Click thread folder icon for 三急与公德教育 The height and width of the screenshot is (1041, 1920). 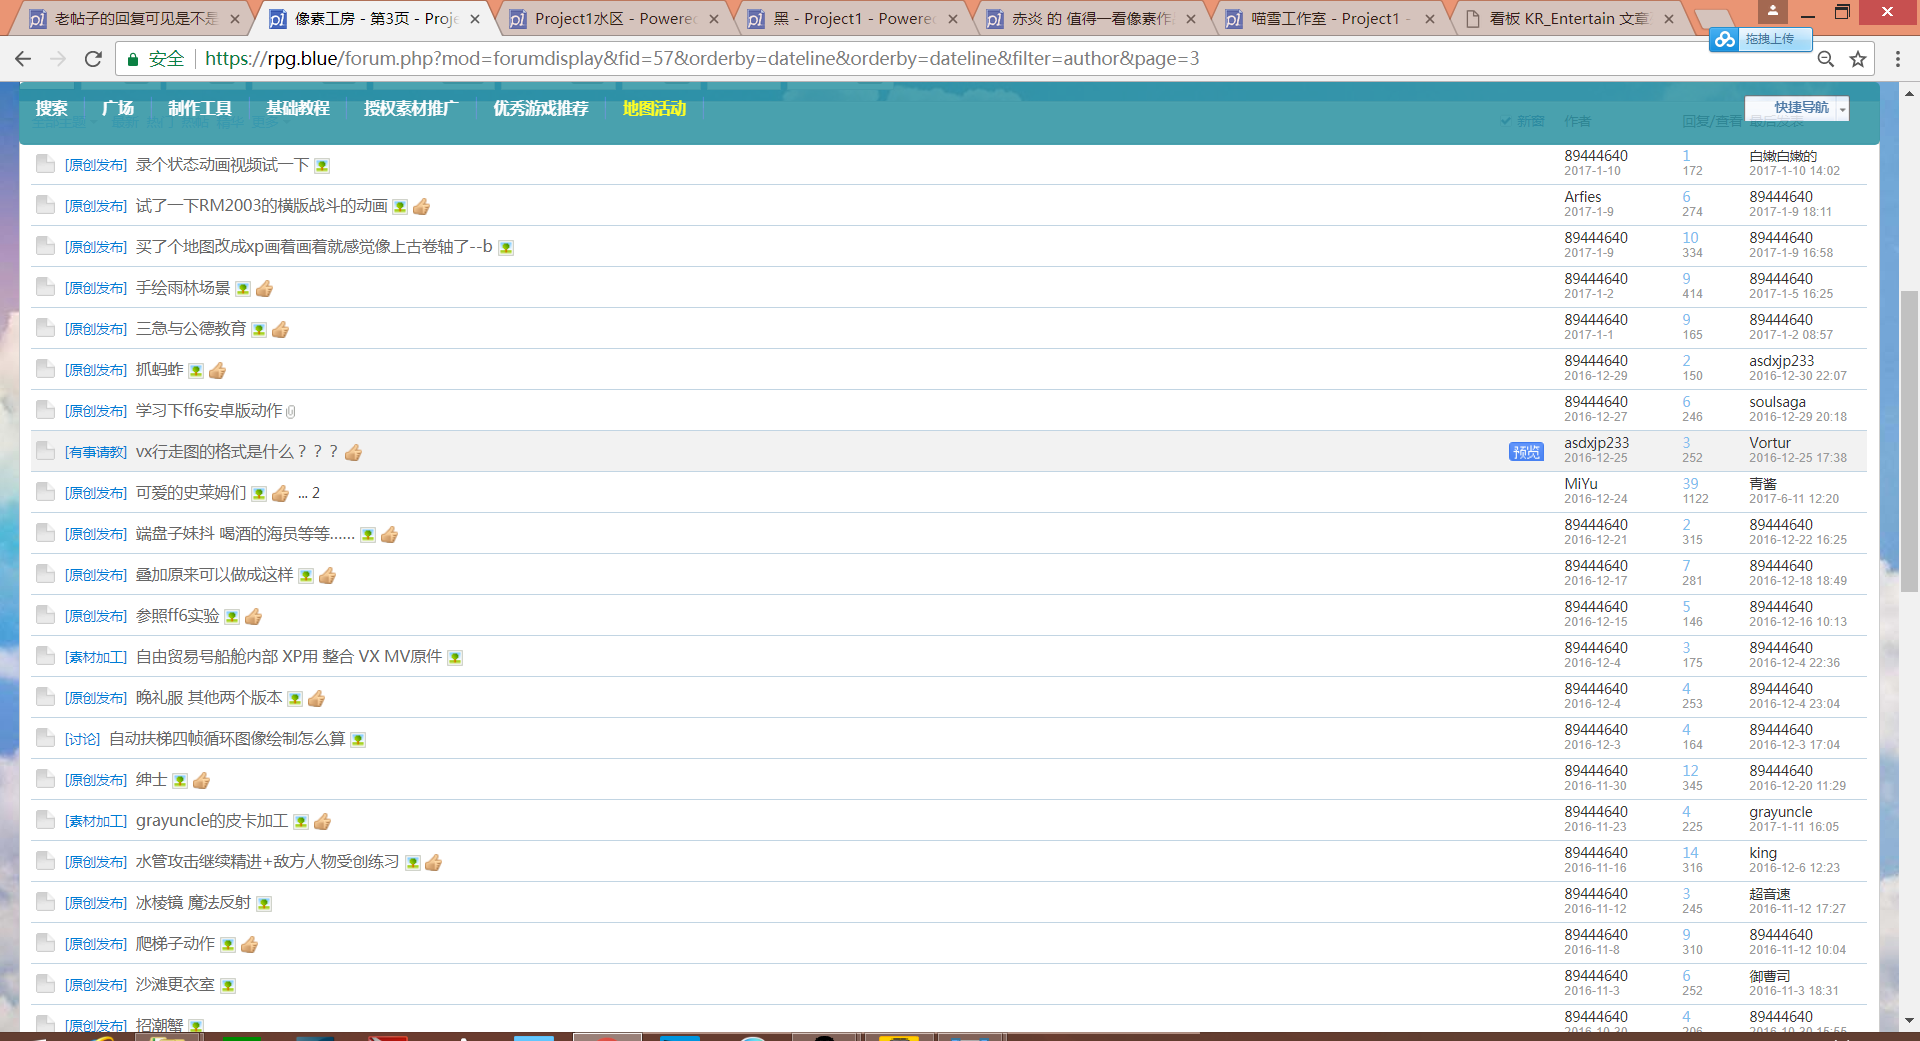click(45, 328)
